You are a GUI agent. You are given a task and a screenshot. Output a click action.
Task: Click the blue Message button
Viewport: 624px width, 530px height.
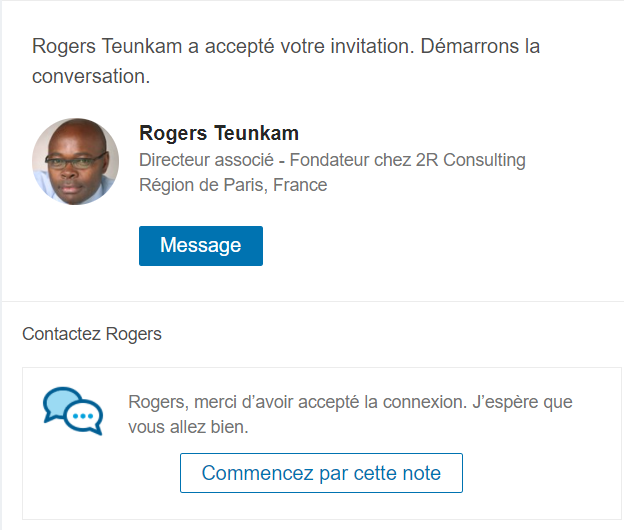(x=201, y=246)
